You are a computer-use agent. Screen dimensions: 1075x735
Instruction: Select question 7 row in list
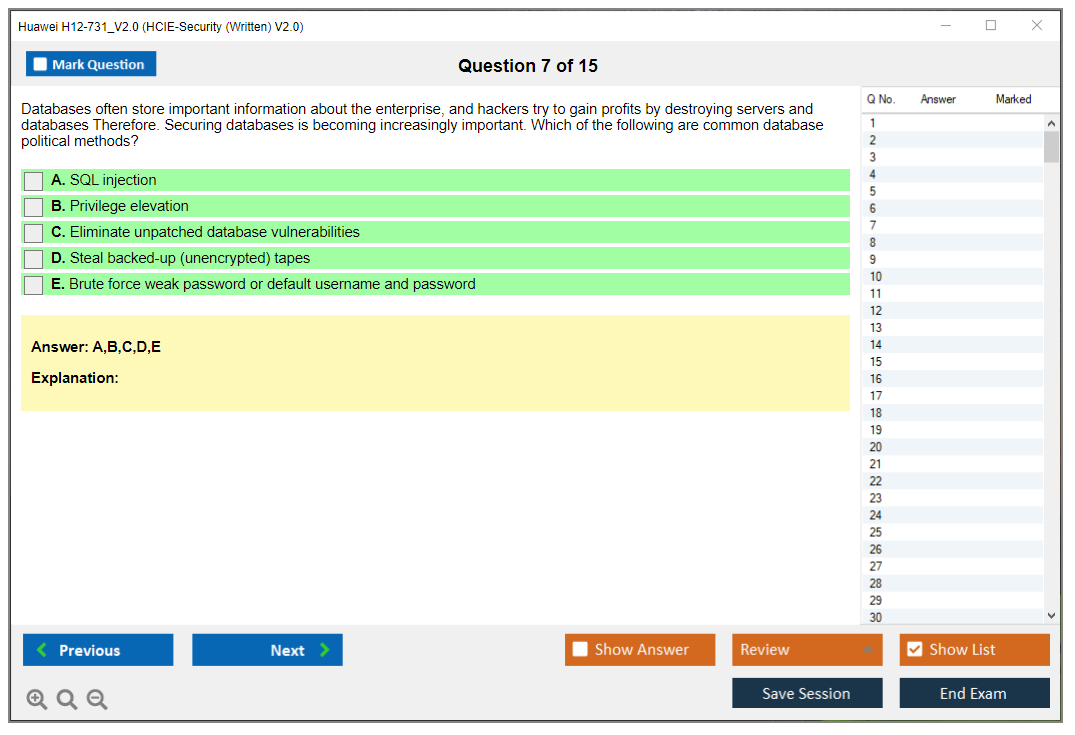coord(874,225)
